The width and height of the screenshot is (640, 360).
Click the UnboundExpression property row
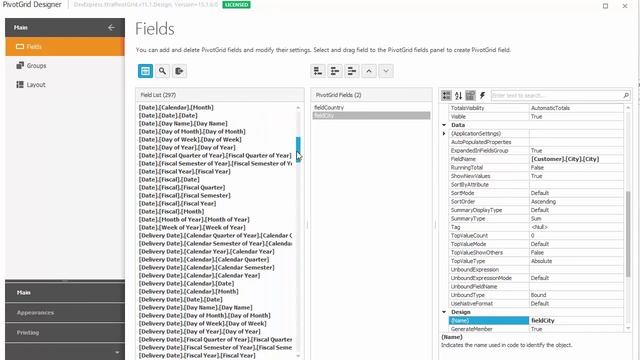point(536,270)
